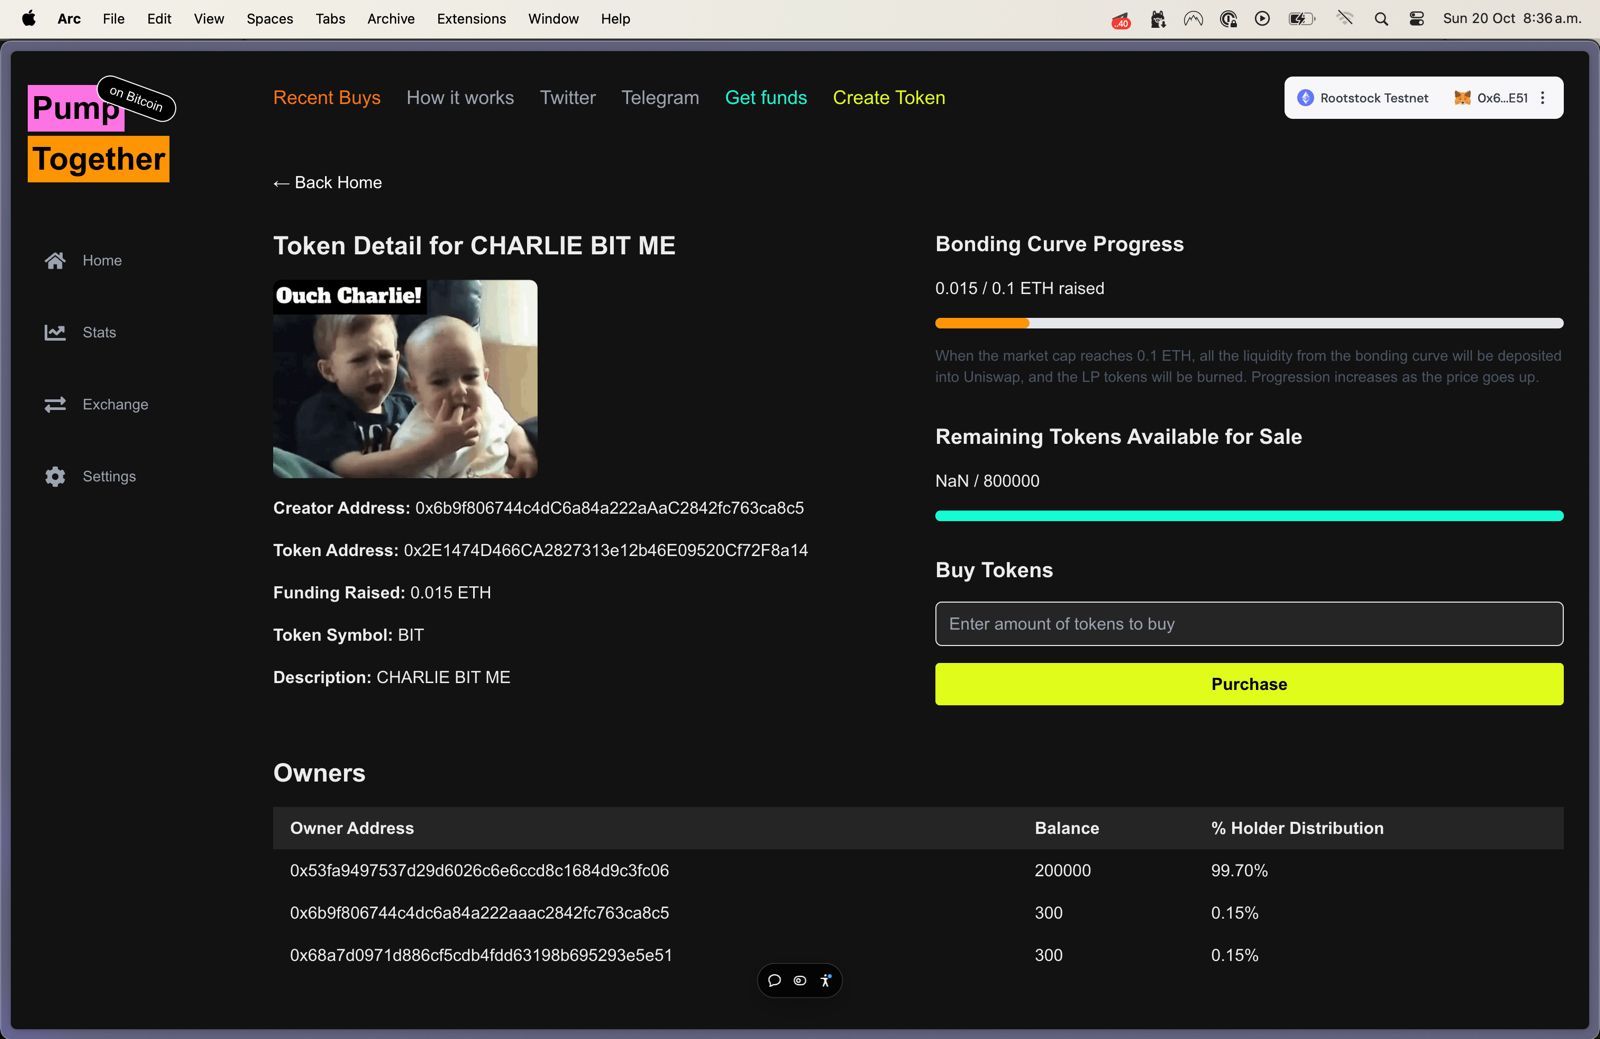Click the Balance column header

click(x=1067, y=828)
